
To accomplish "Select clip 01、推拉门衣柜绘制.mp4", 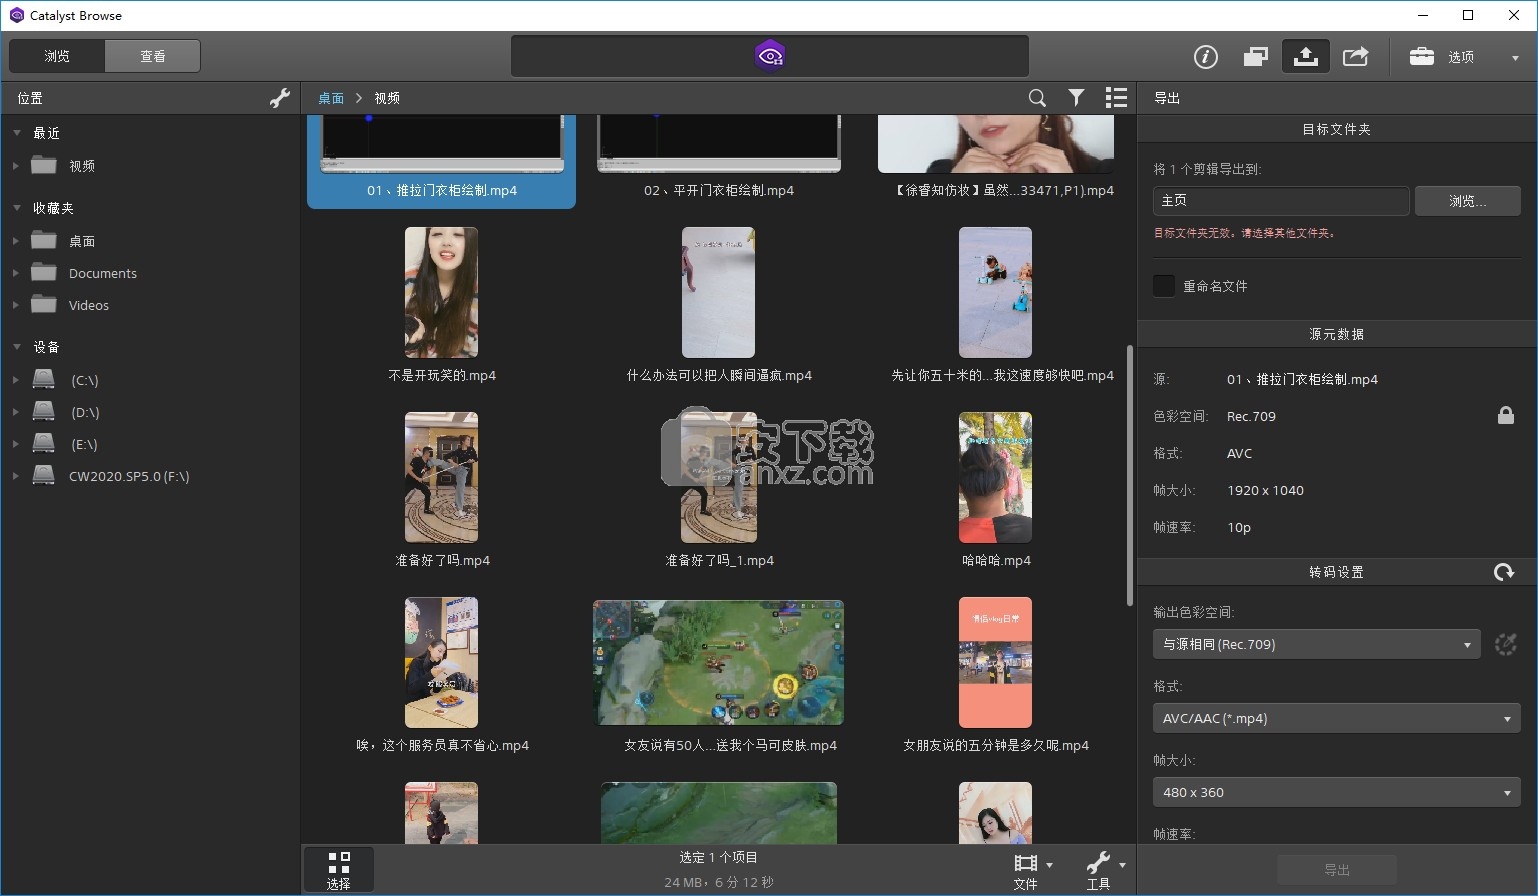I will click(x=441, y=160).
